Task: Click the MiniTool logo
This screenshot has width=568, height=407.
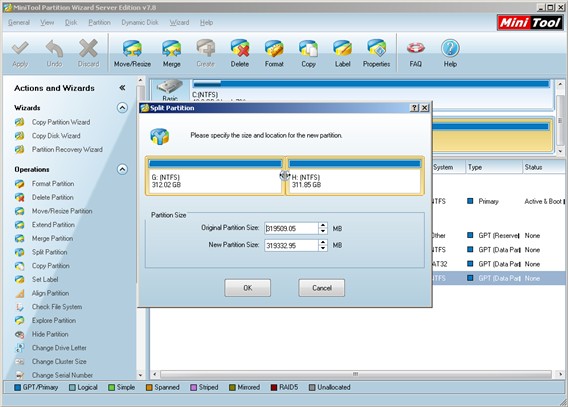Action: click(530, 23)
